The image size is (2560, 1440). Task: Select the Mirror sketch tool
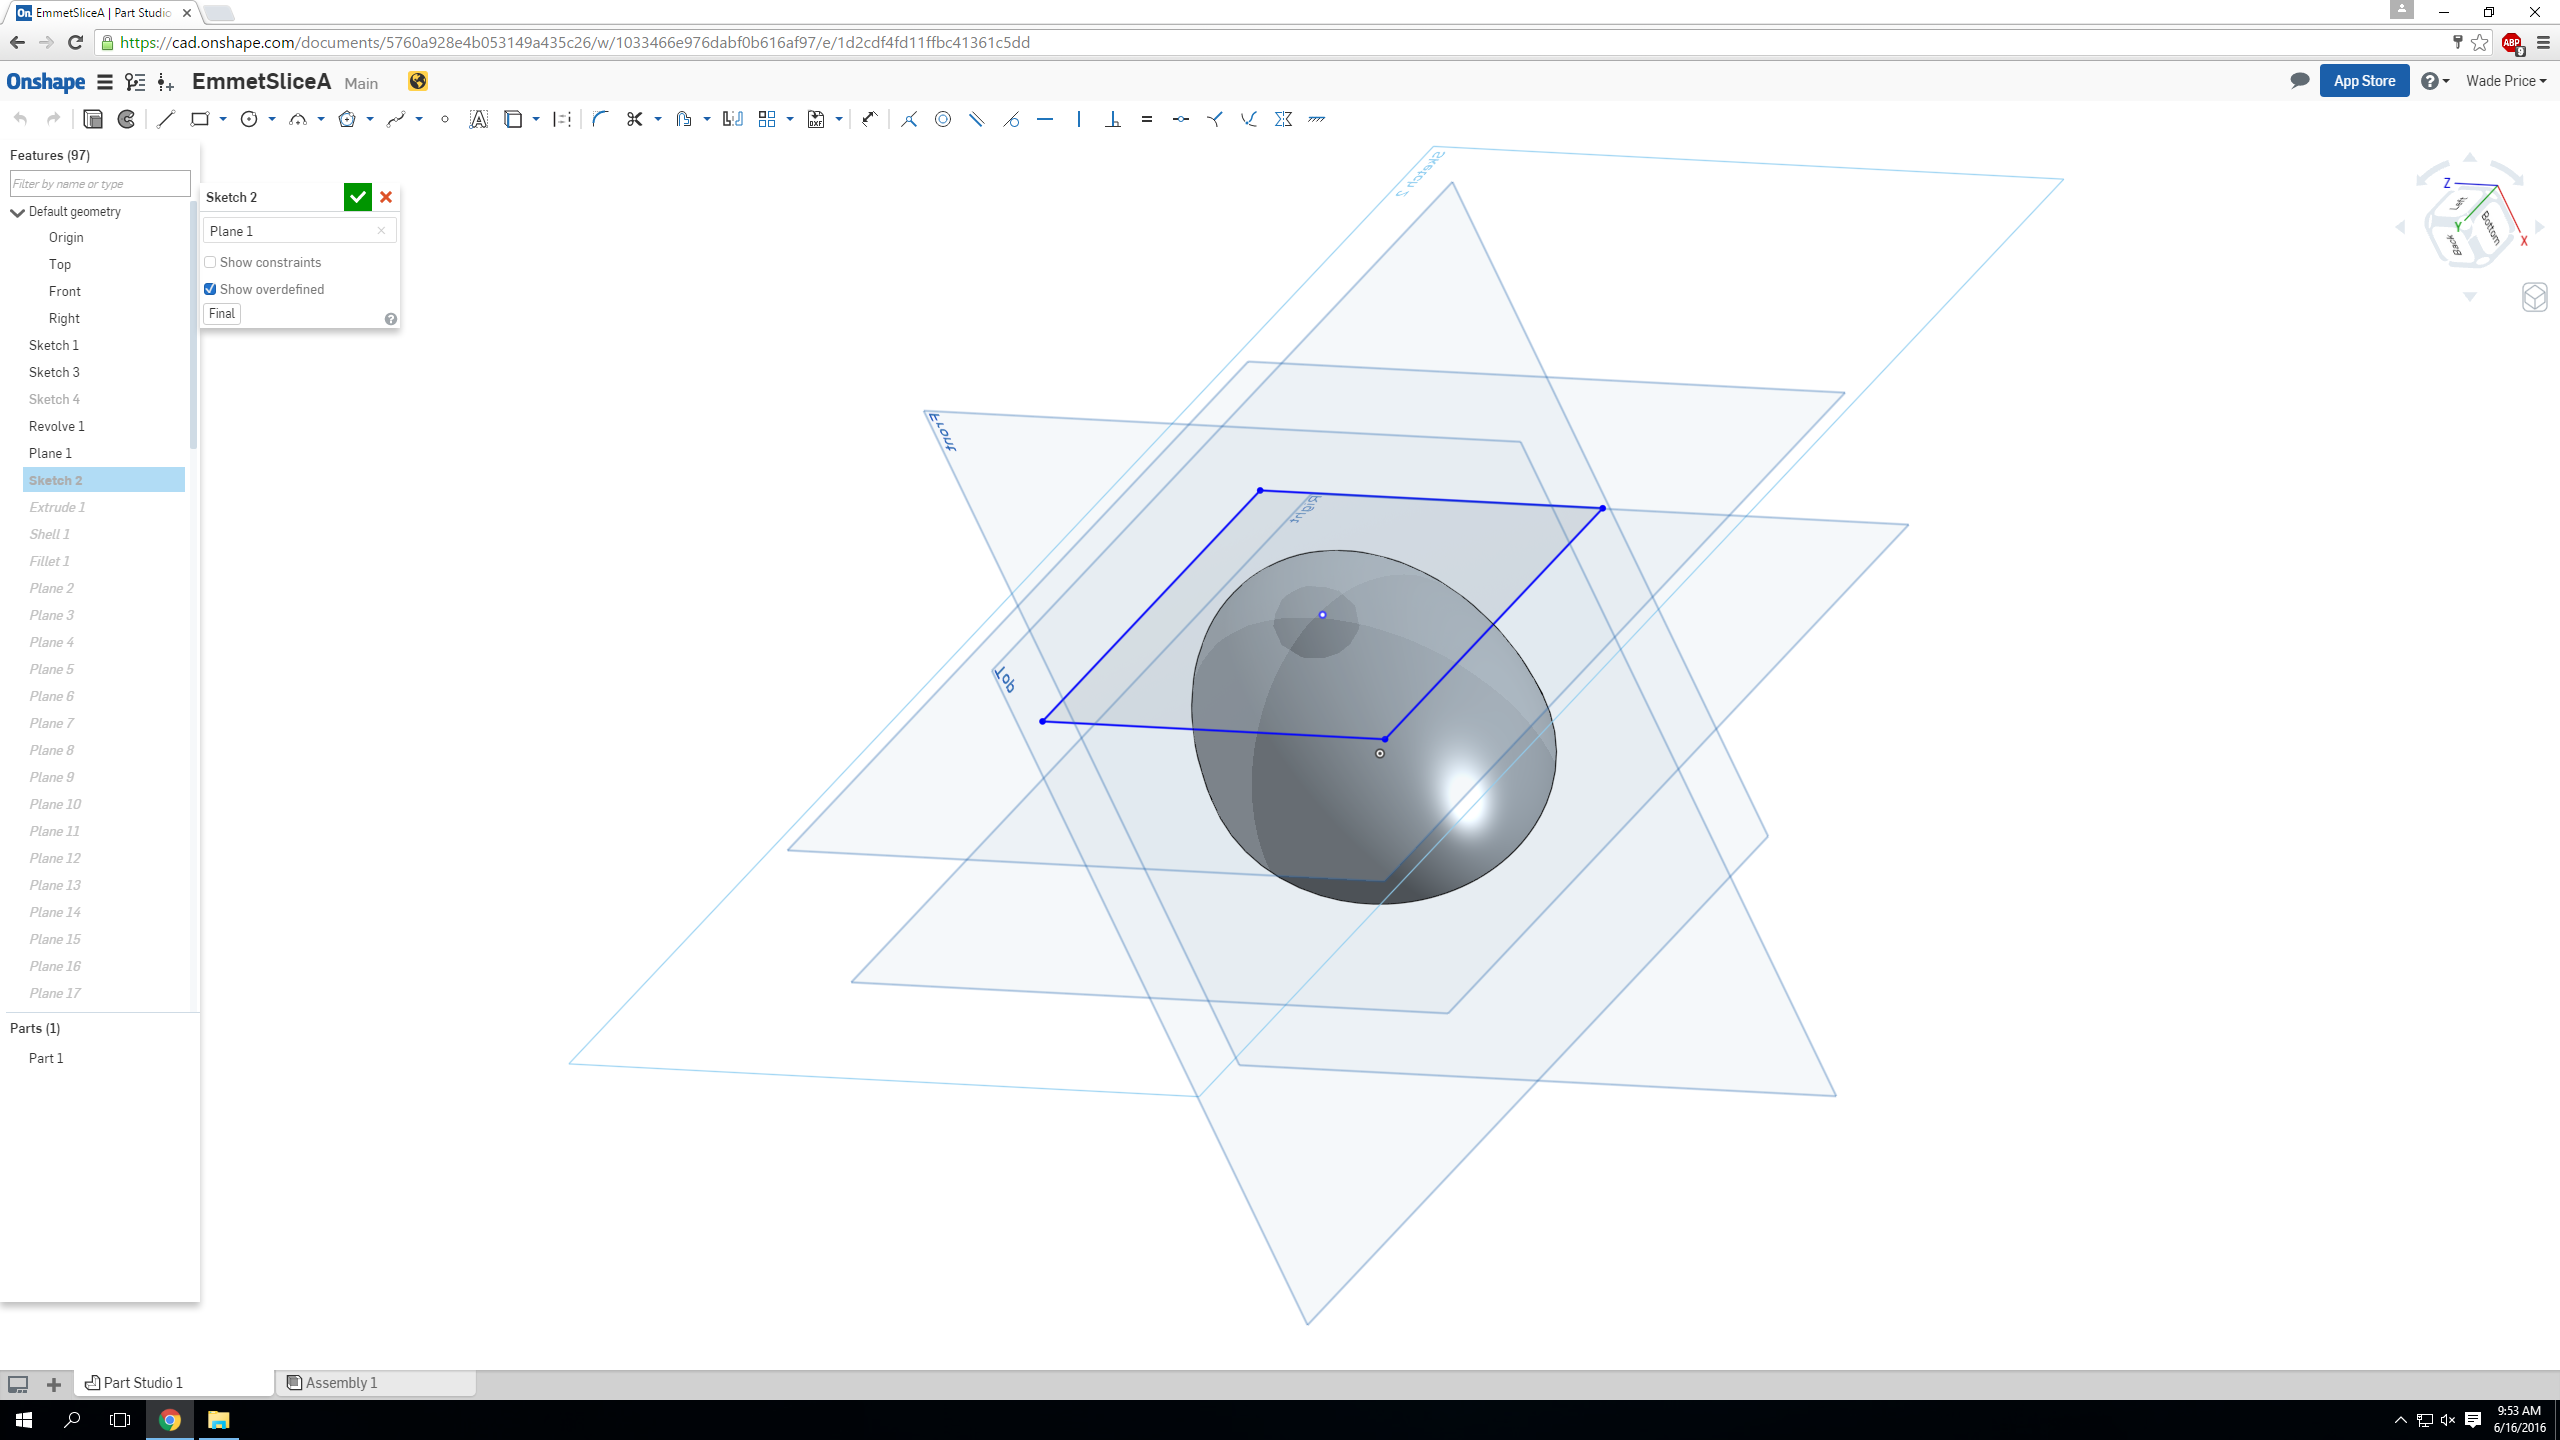pos(733,119)
